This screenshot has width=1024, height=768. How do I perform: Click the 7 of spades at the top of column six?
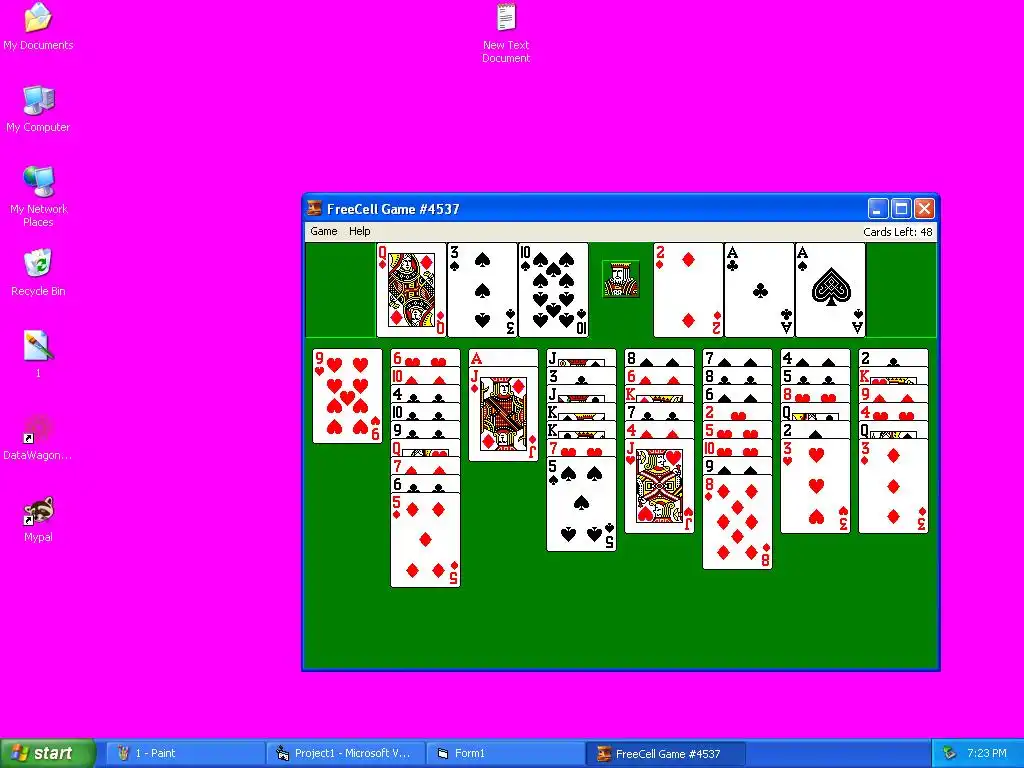tap(737, 359)
